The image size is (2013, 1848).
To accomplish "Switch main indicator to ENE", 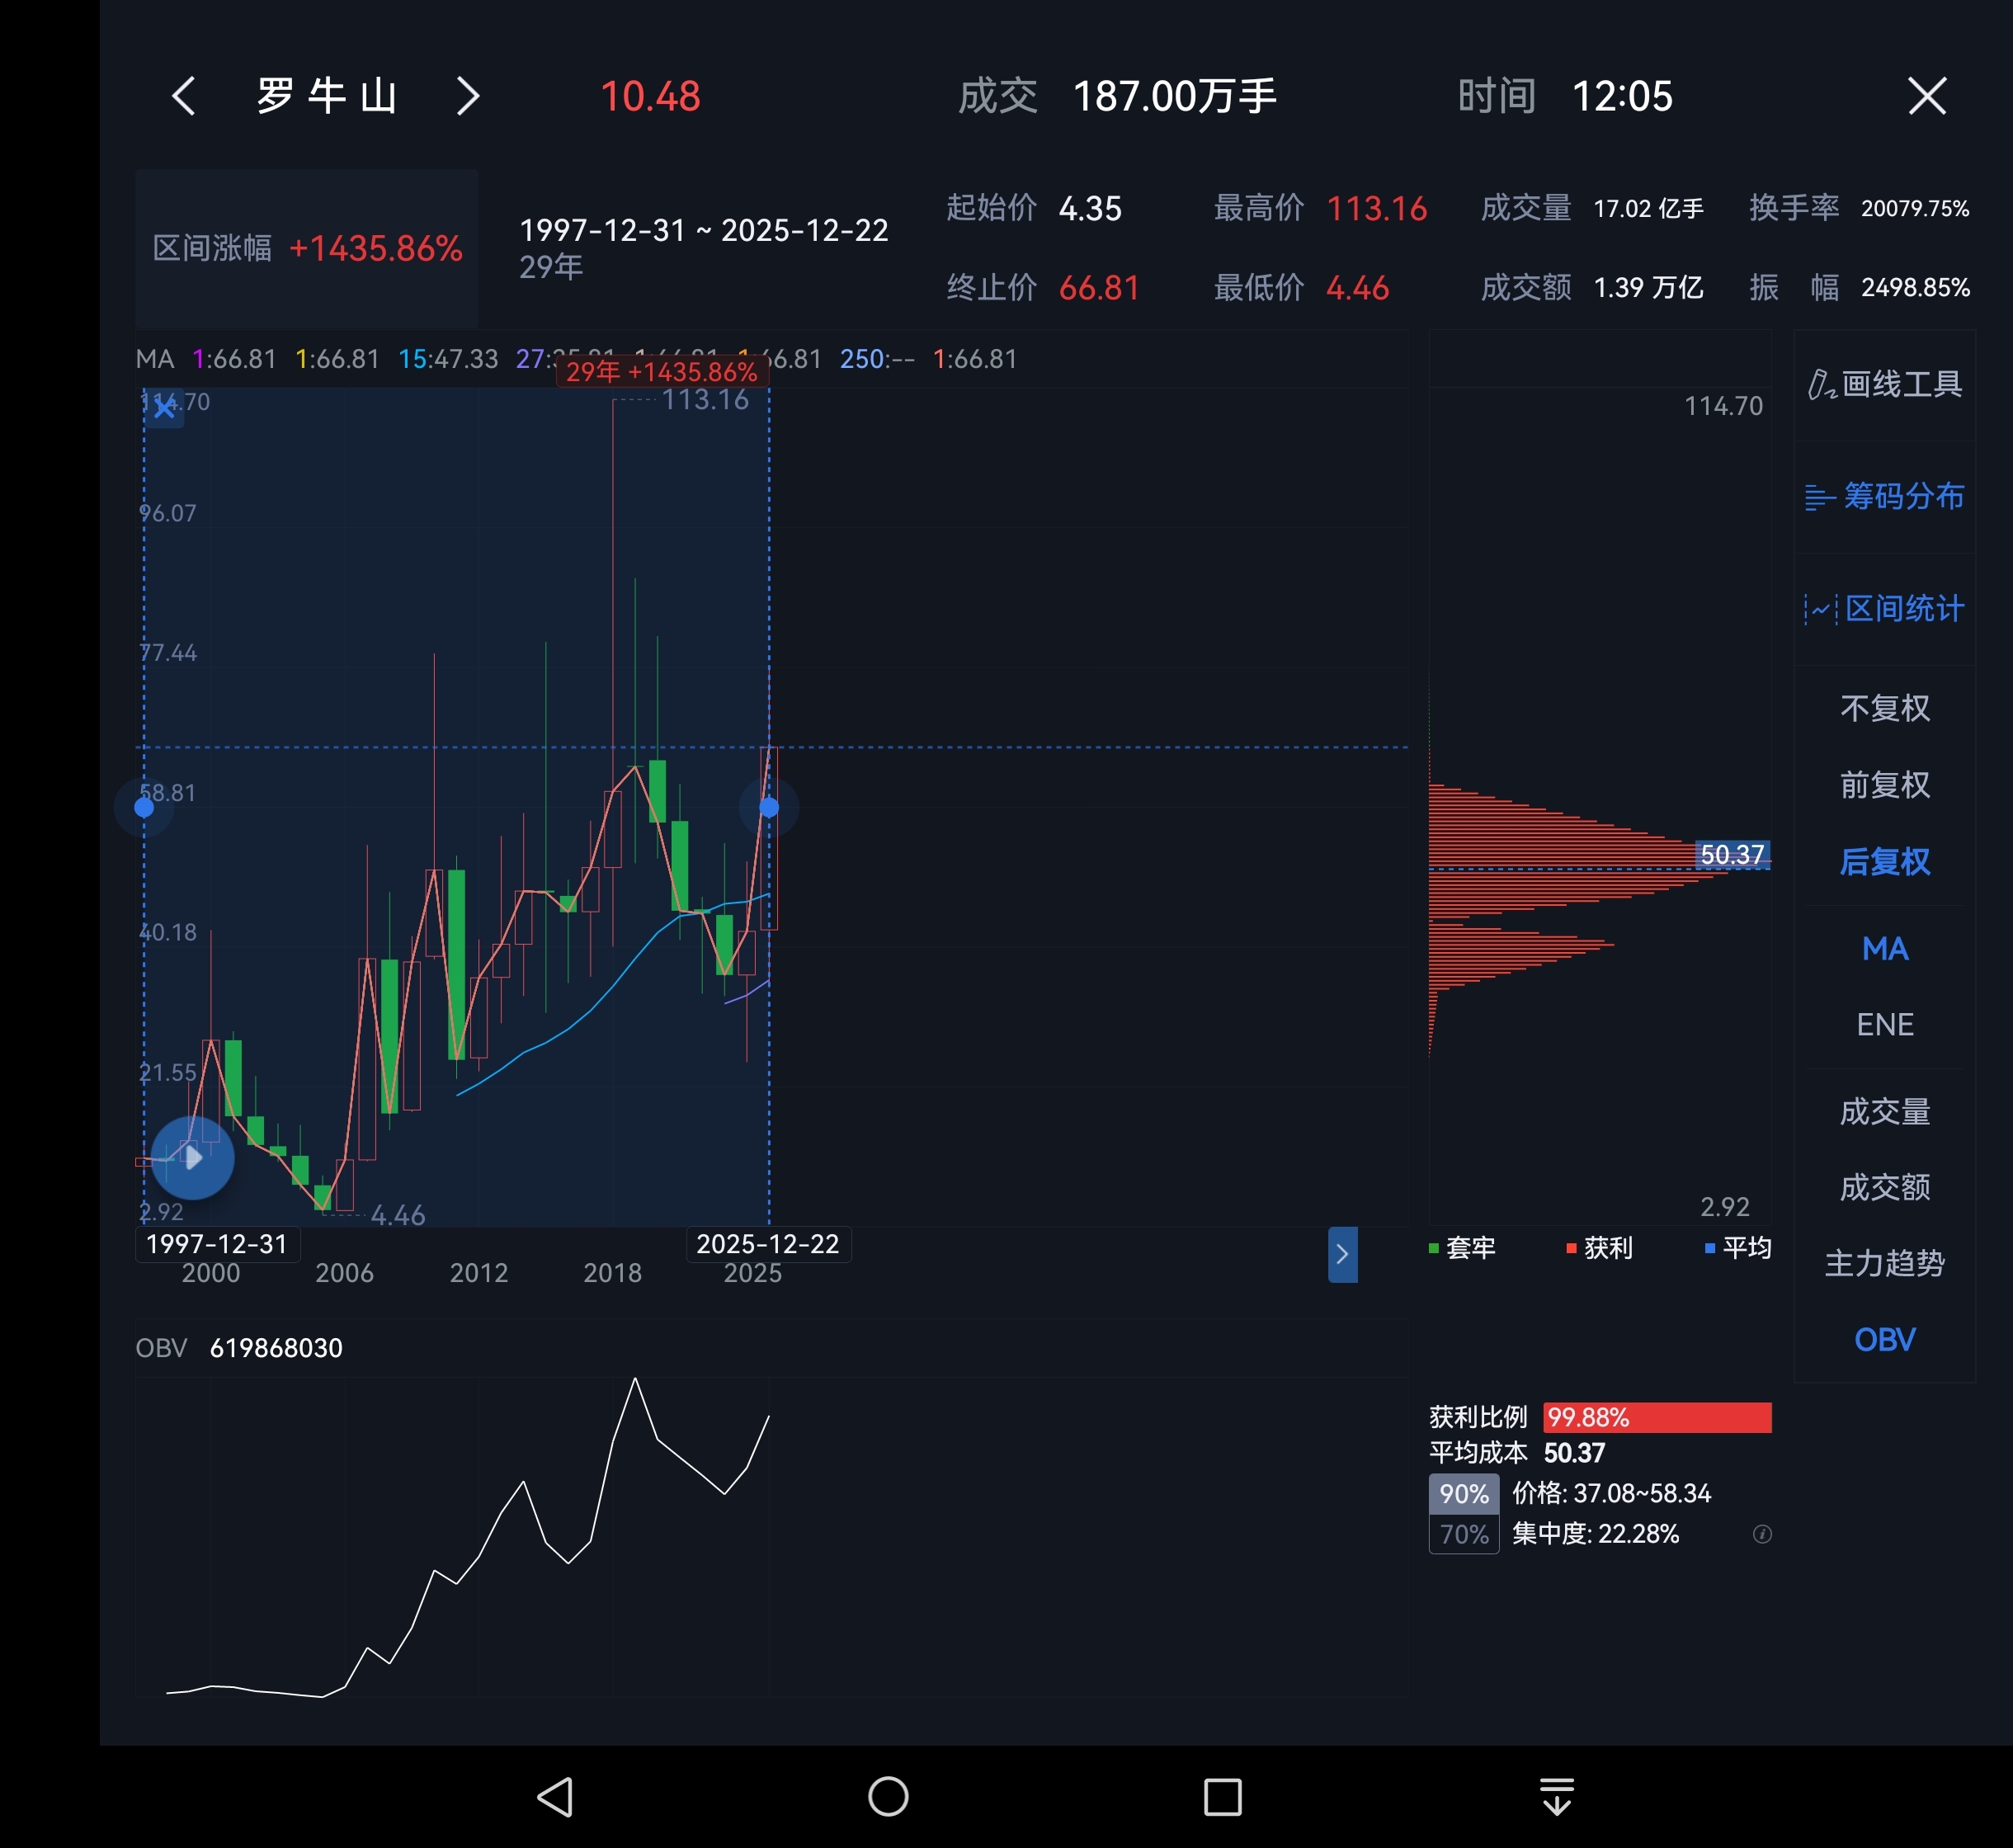I will (1884, 1025).
